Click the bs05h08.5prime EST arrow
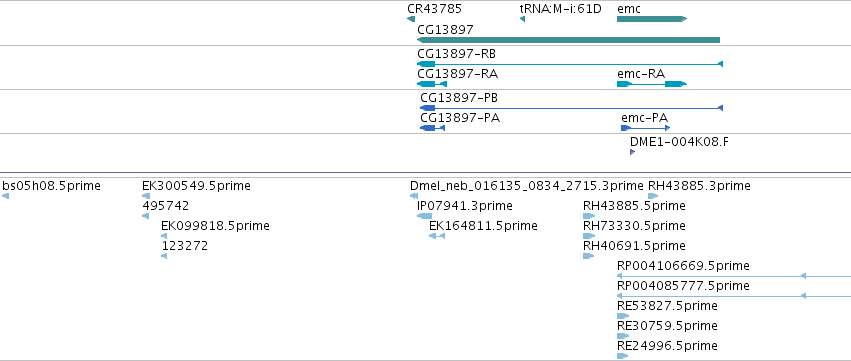Screen dimensions: 851x361 [x=5, y=196]
